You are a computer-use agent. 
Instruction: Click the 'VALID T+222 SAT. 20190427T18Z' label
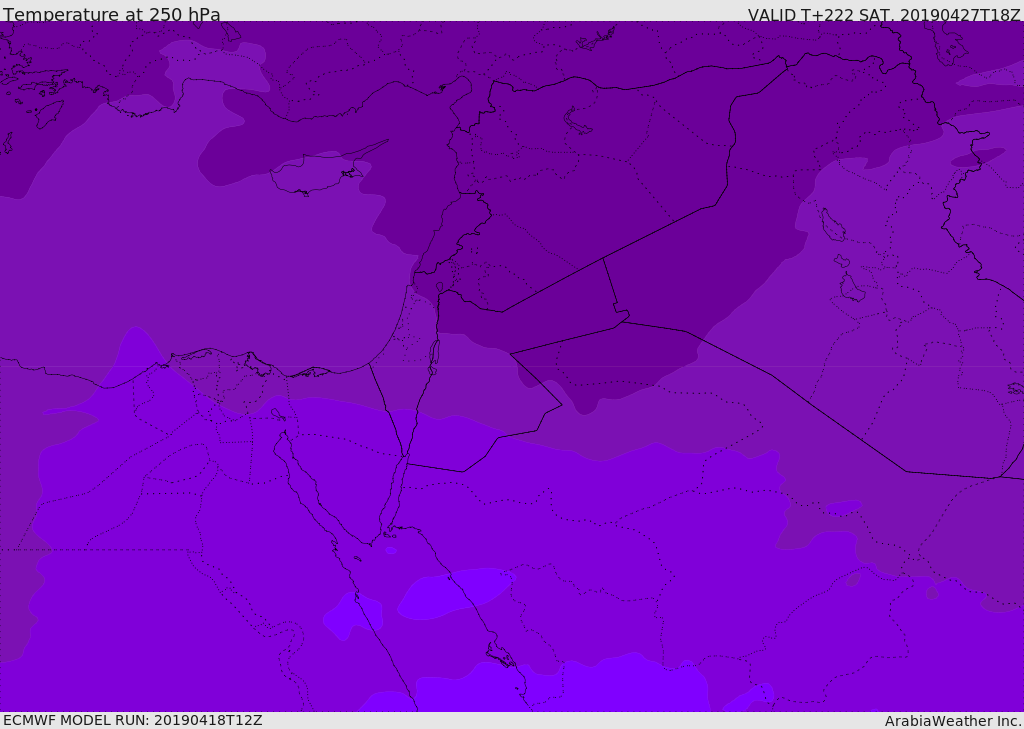click(884, 14)
